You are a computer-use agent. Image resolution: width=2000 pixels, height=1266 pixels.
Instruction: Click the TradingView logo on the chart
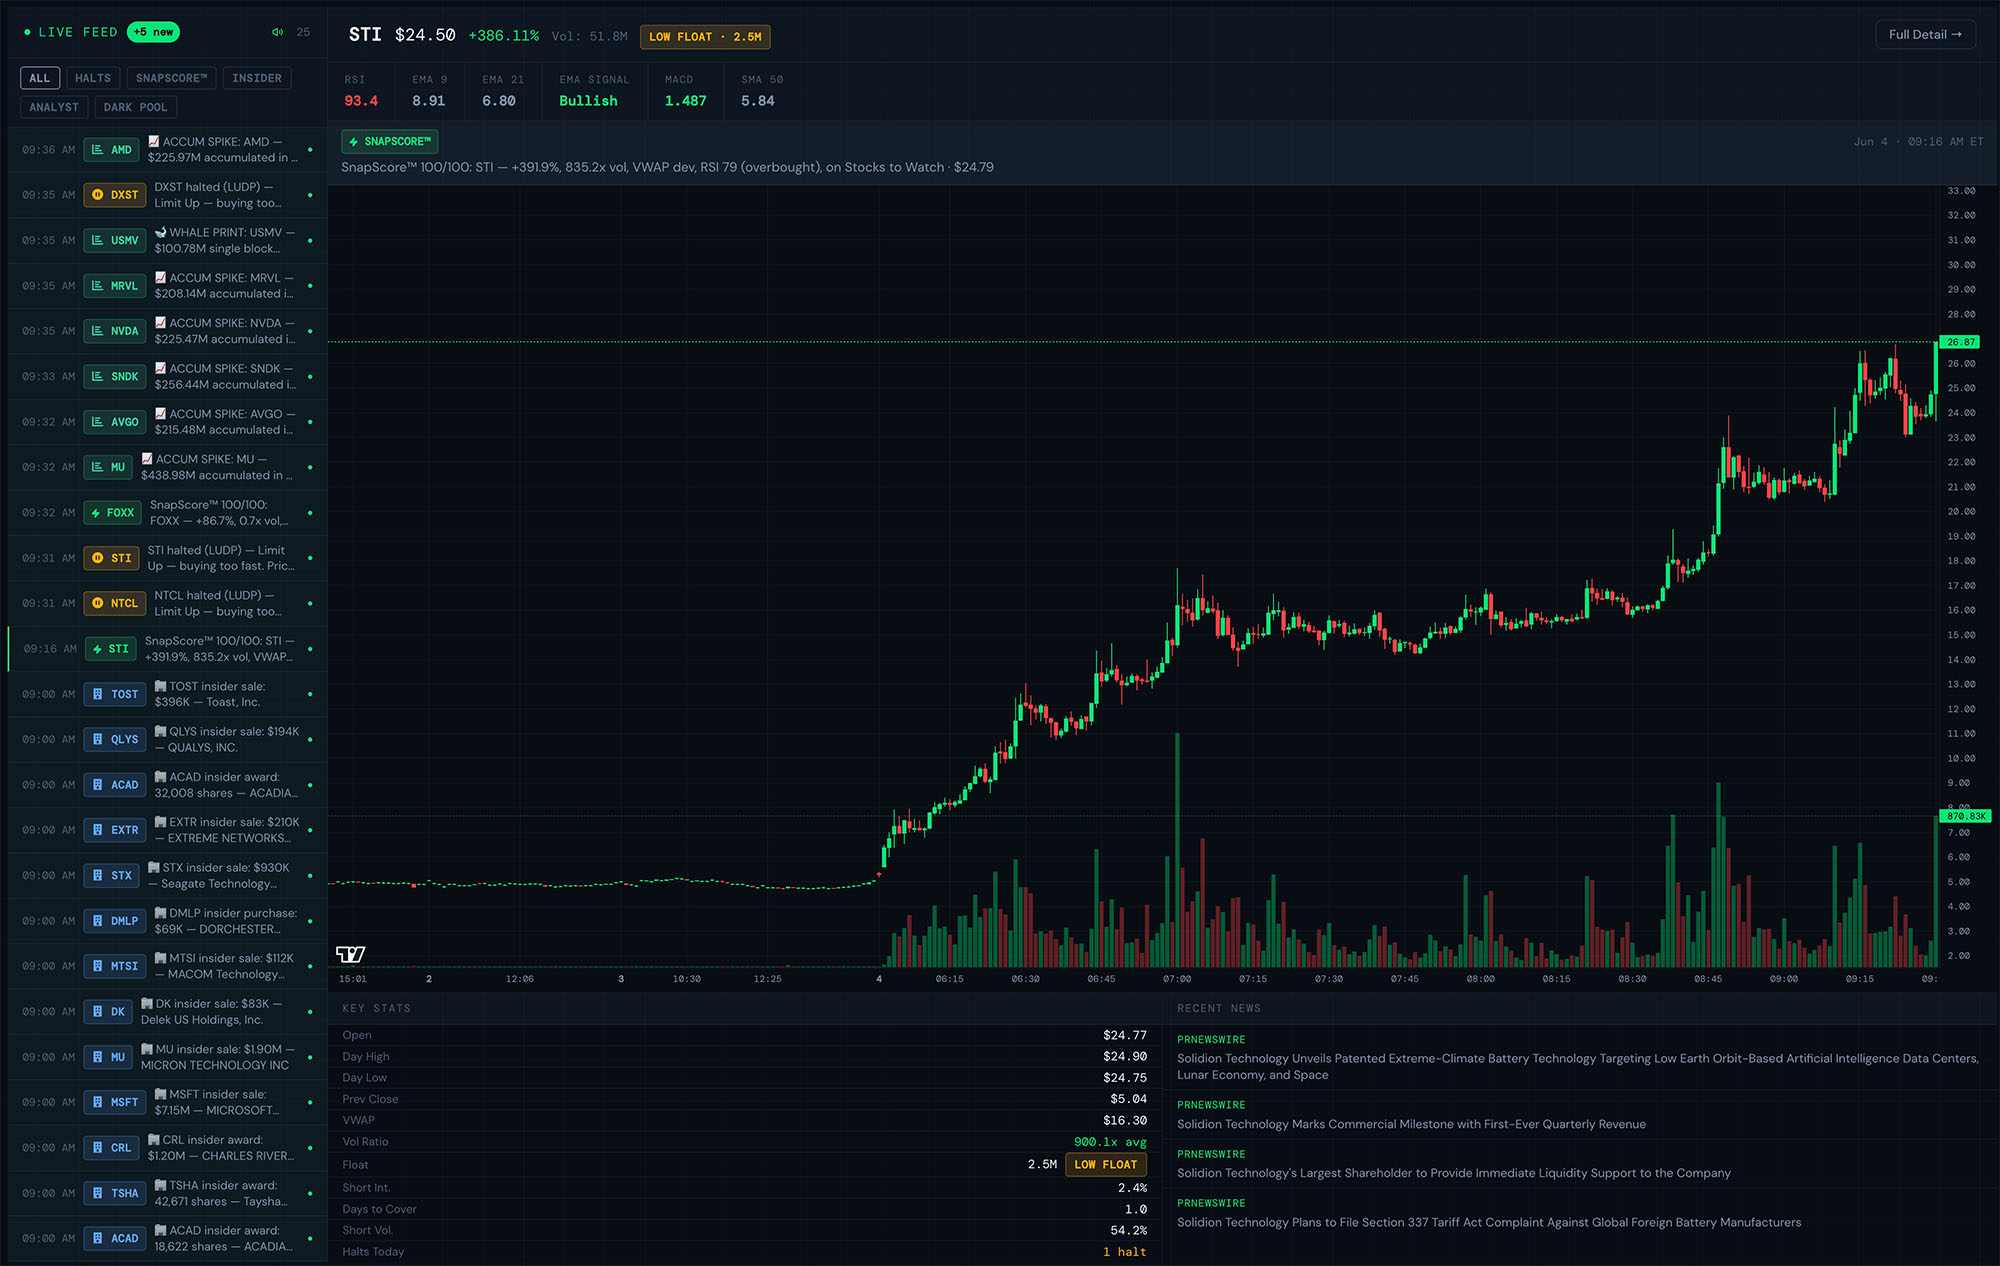coord(351,954)
